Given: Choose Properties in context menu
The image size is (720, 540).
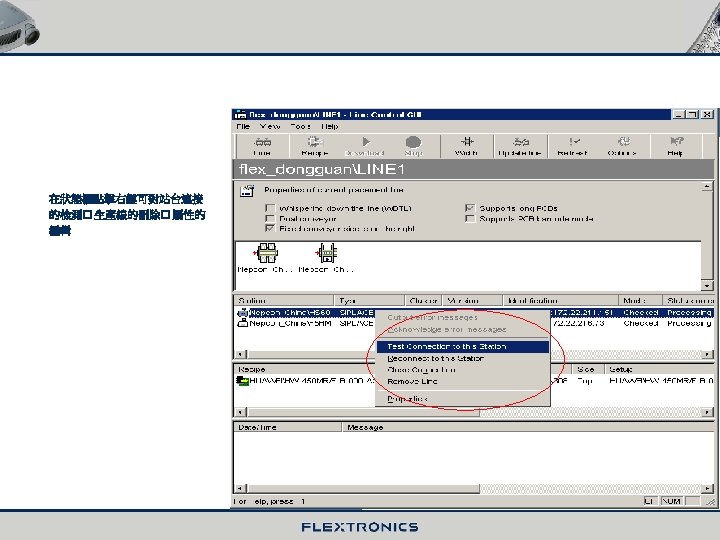Looking at the screenshot, I should [463, 399].
